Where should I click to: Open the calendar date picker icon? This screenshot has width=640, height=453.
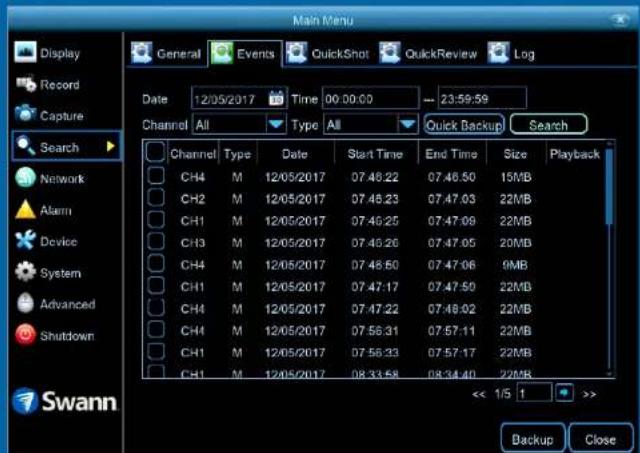tap(276, 98)
